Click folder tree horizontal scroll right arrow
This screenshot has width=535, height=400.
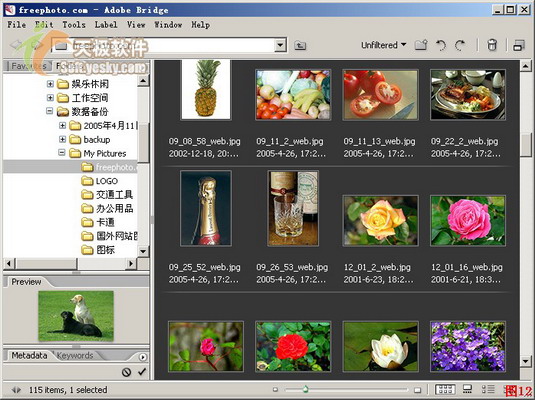[131, 263]
